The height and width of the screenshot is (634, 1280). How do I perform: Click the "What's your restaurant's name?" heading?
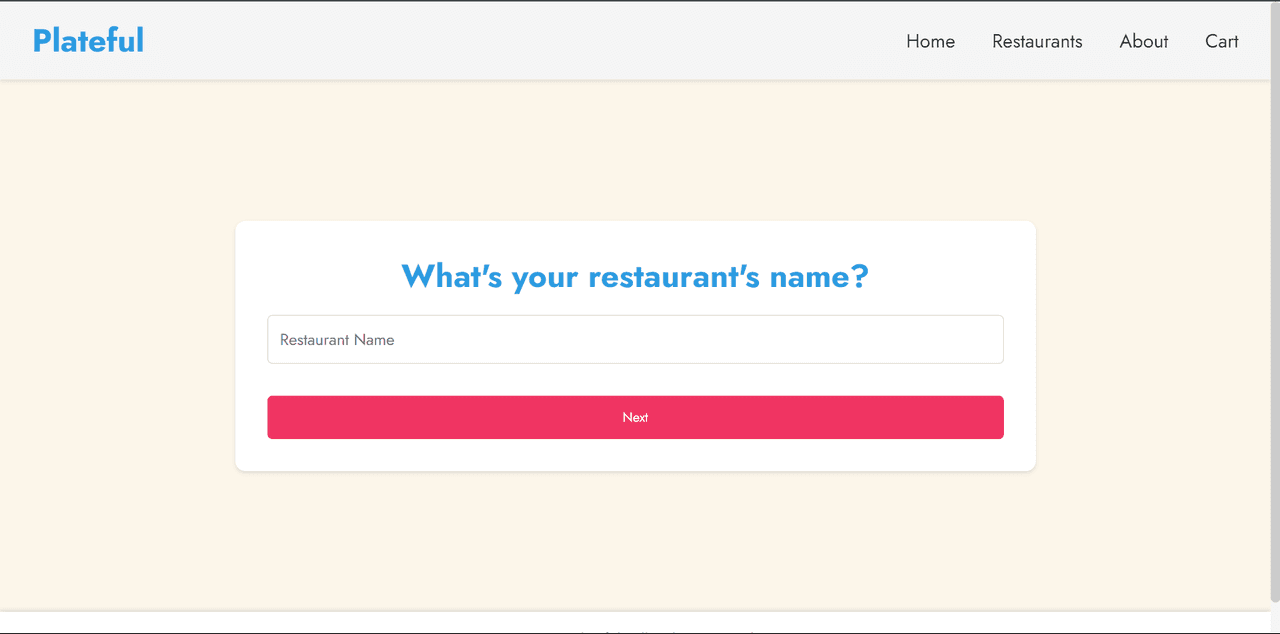[635, 276]
